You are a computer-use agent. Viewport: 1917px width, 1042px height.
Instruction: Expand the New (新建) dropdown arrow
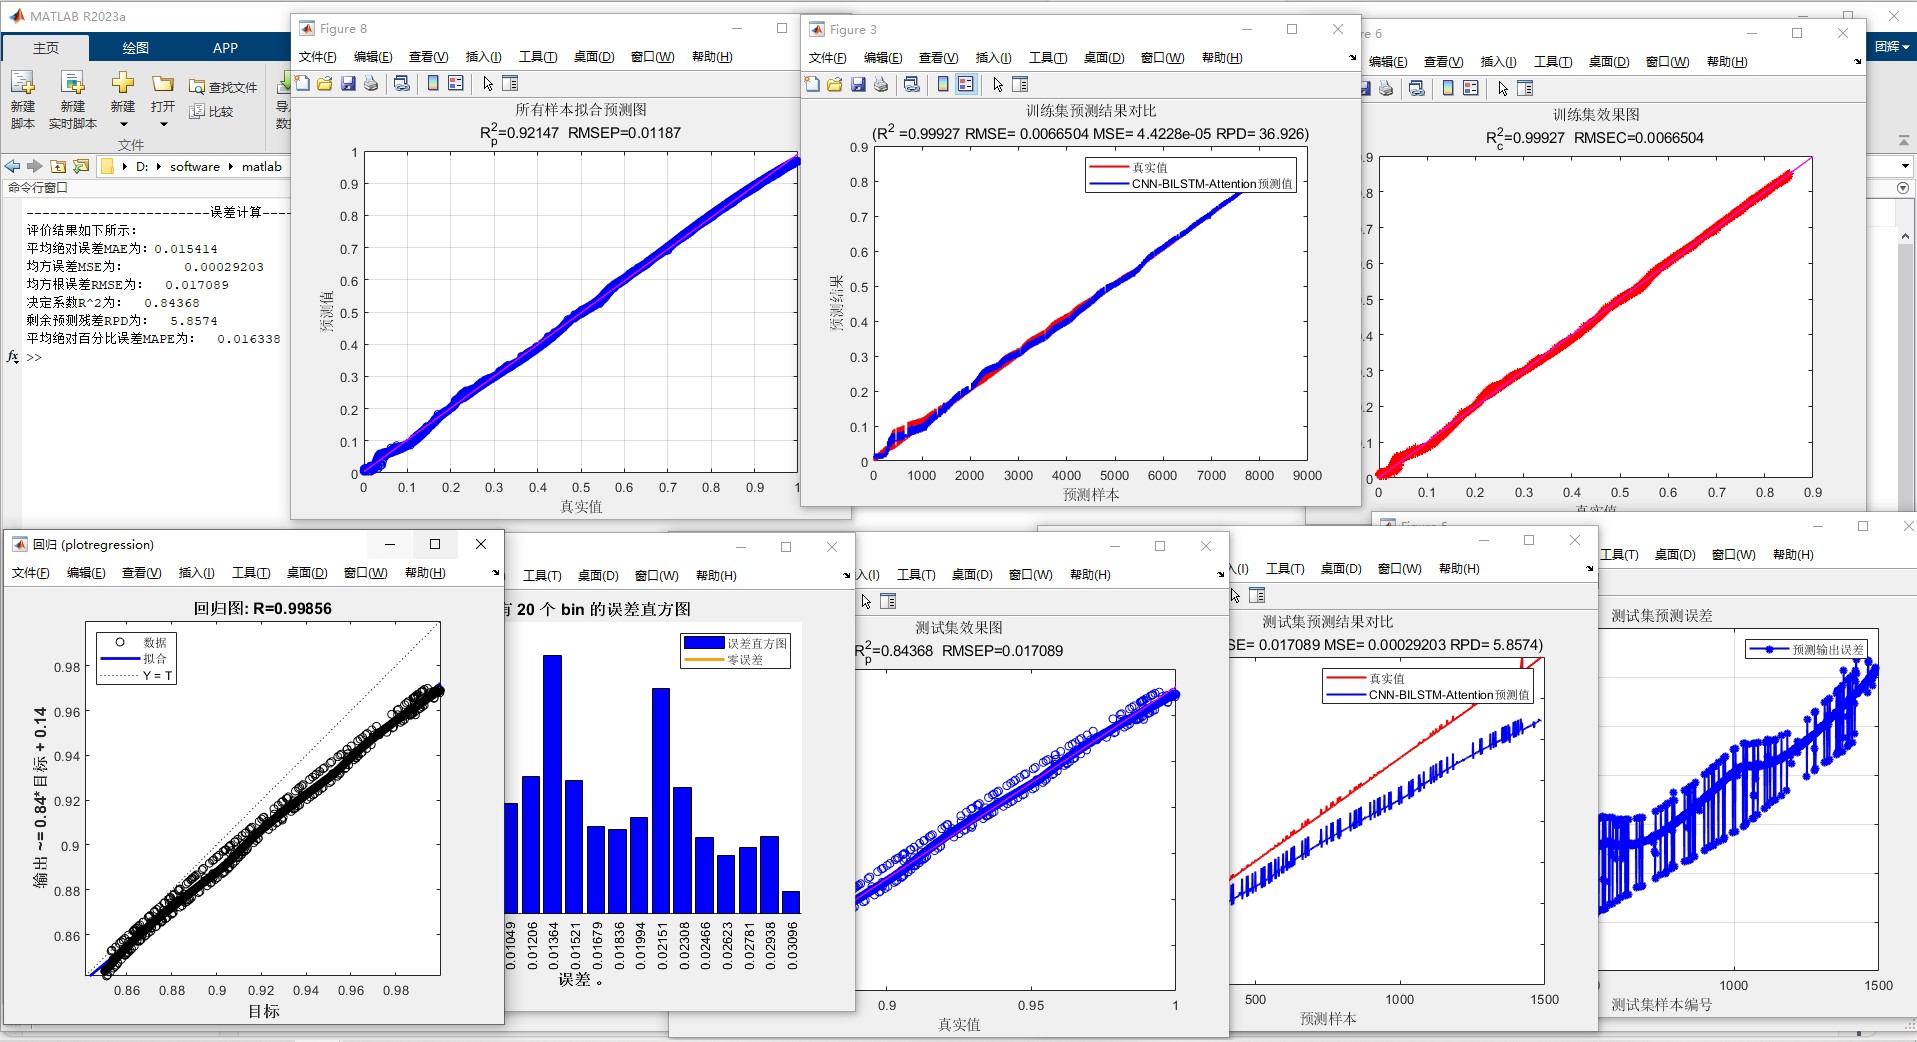click(123, 125)
